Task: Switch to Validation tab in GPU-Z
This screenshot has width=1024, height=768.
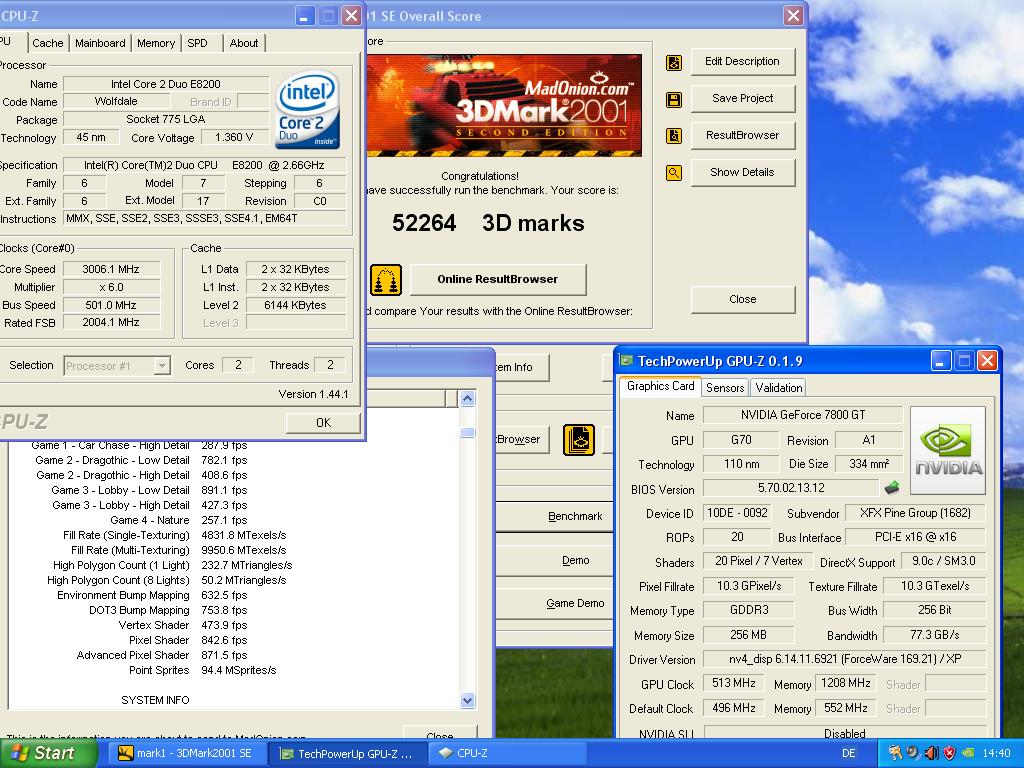Action: point(778,387)
